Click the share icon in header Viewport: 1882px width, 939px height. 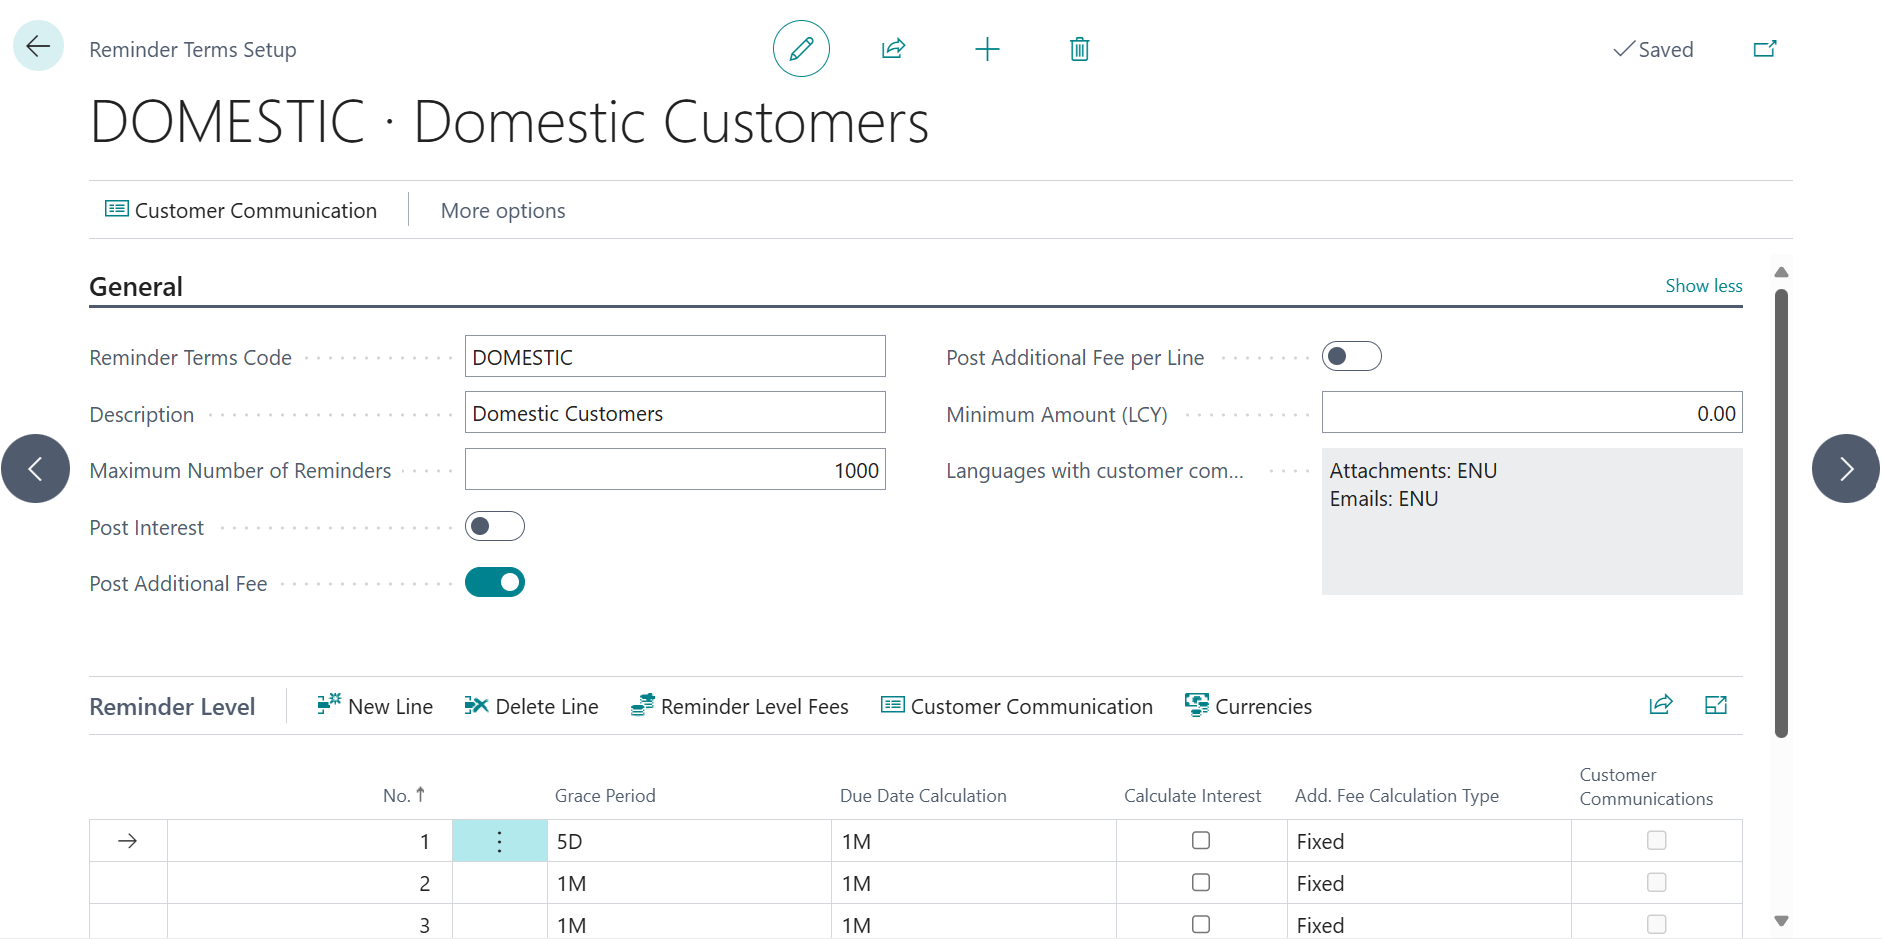(x=893, y=49)
